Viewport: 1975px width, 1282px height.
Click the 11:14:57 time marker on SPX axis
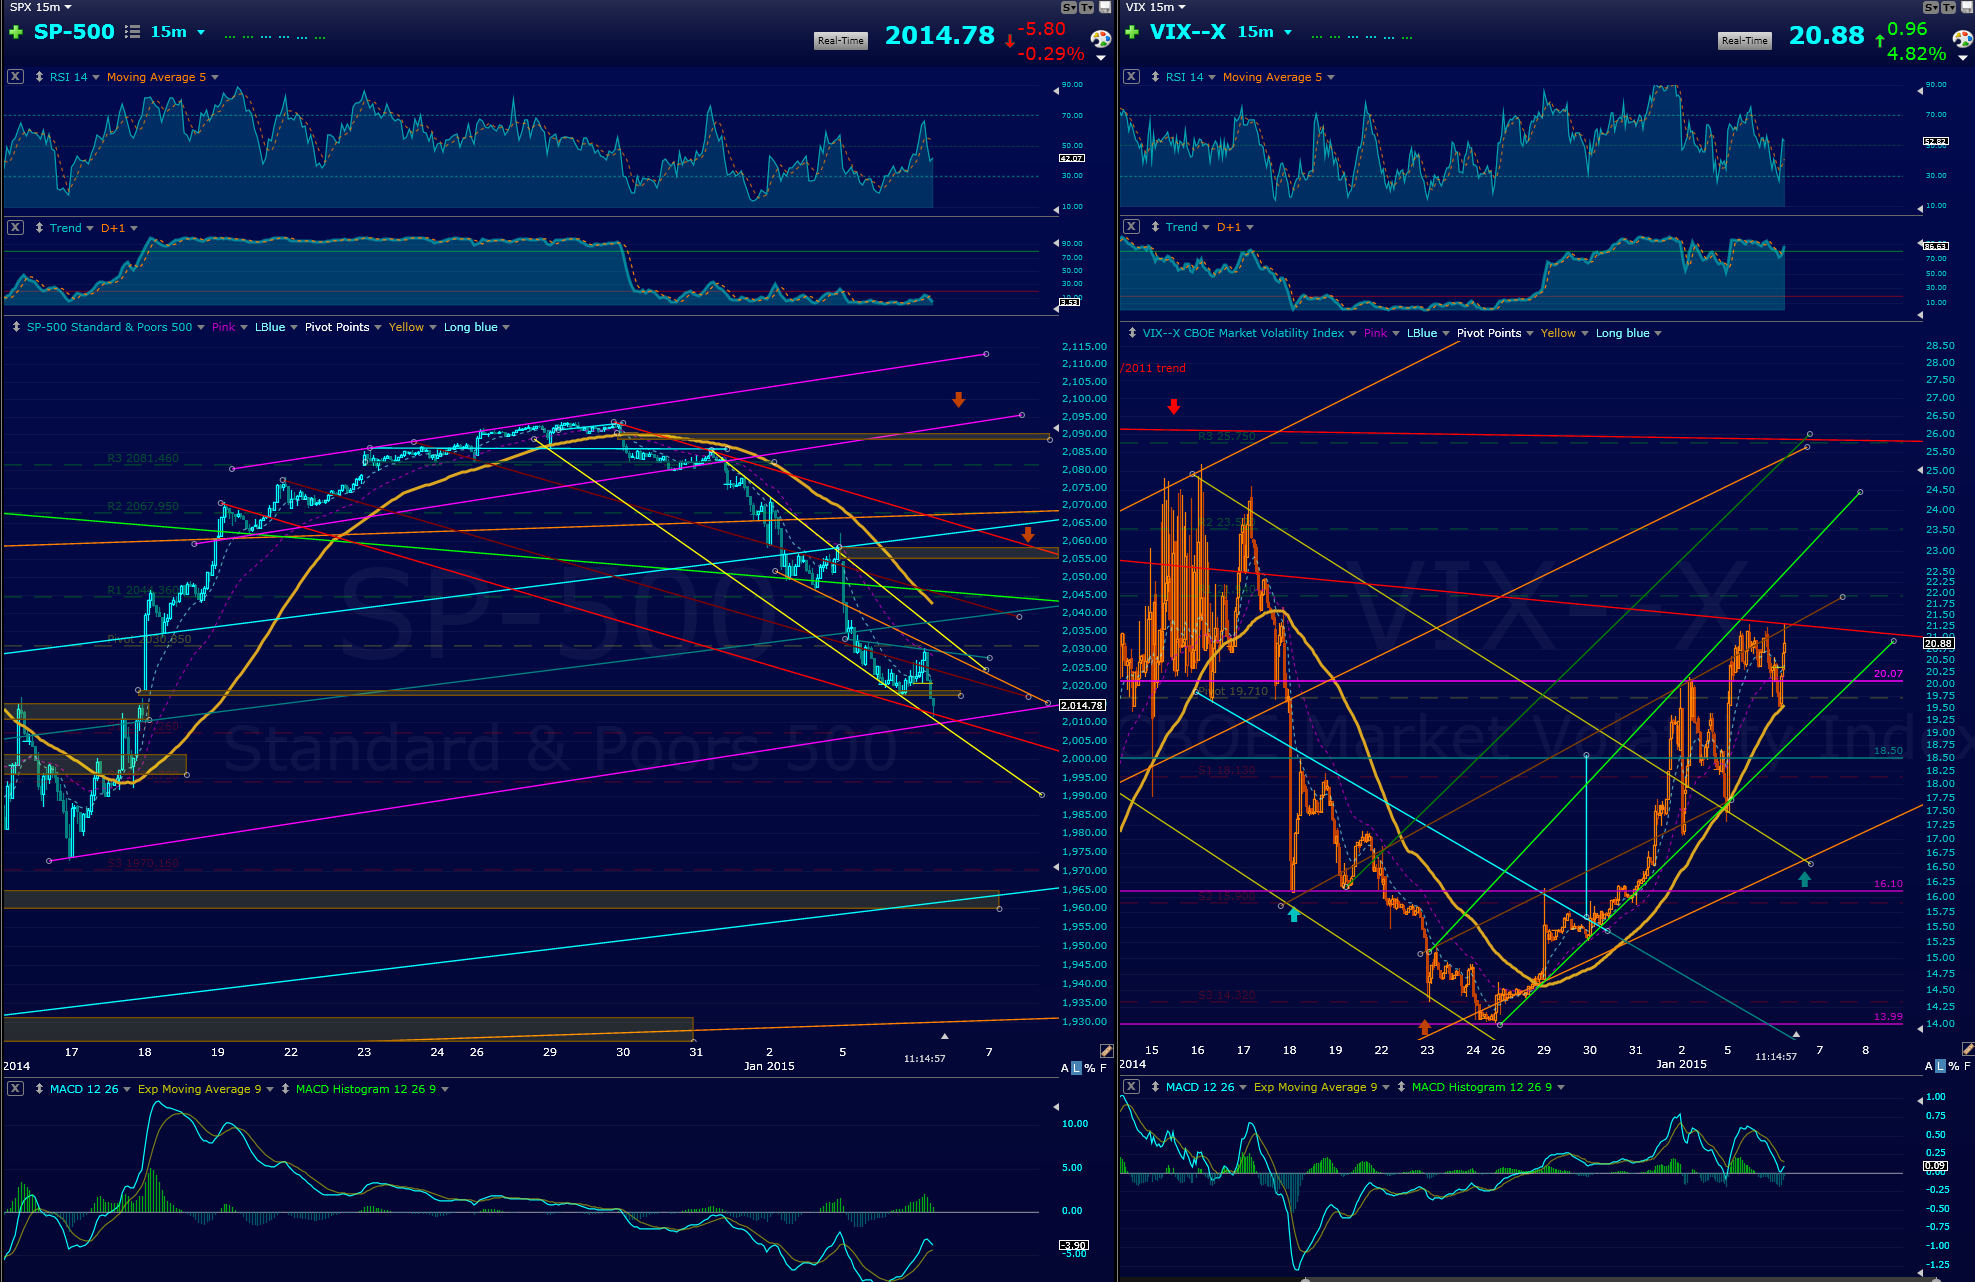click(924, 1058)
